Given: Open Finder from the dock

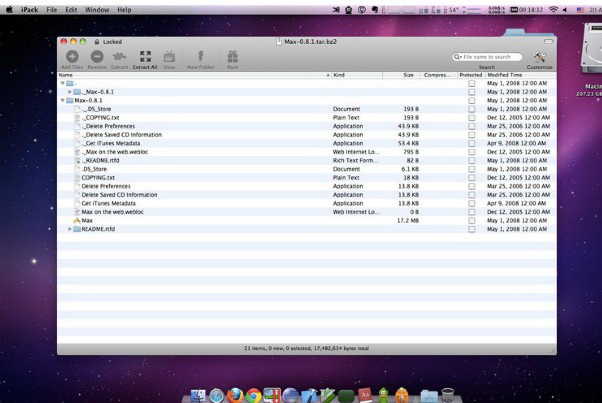Looking at the screenshot, I should click(x=198, y=395).
